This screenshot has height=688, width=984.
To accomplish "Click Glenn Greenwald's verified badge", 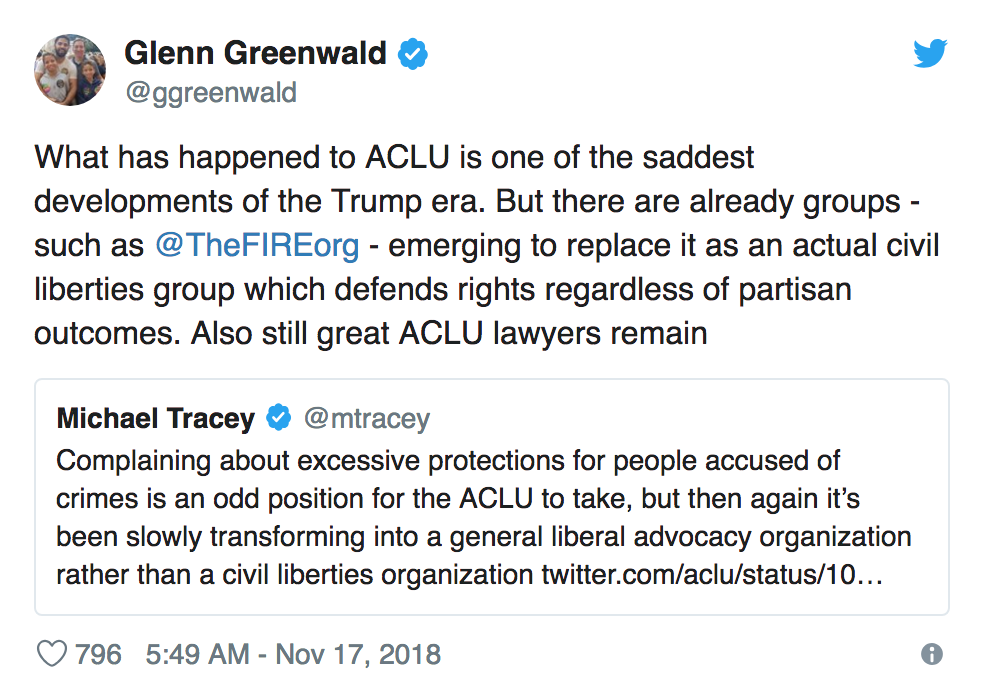I will [413, 54].
